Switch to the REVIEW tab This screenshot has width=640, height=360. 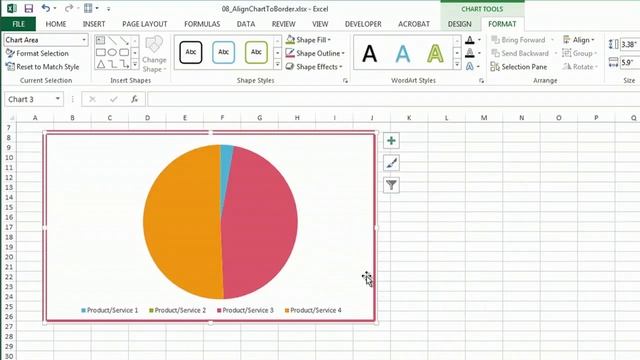point(284,24)
